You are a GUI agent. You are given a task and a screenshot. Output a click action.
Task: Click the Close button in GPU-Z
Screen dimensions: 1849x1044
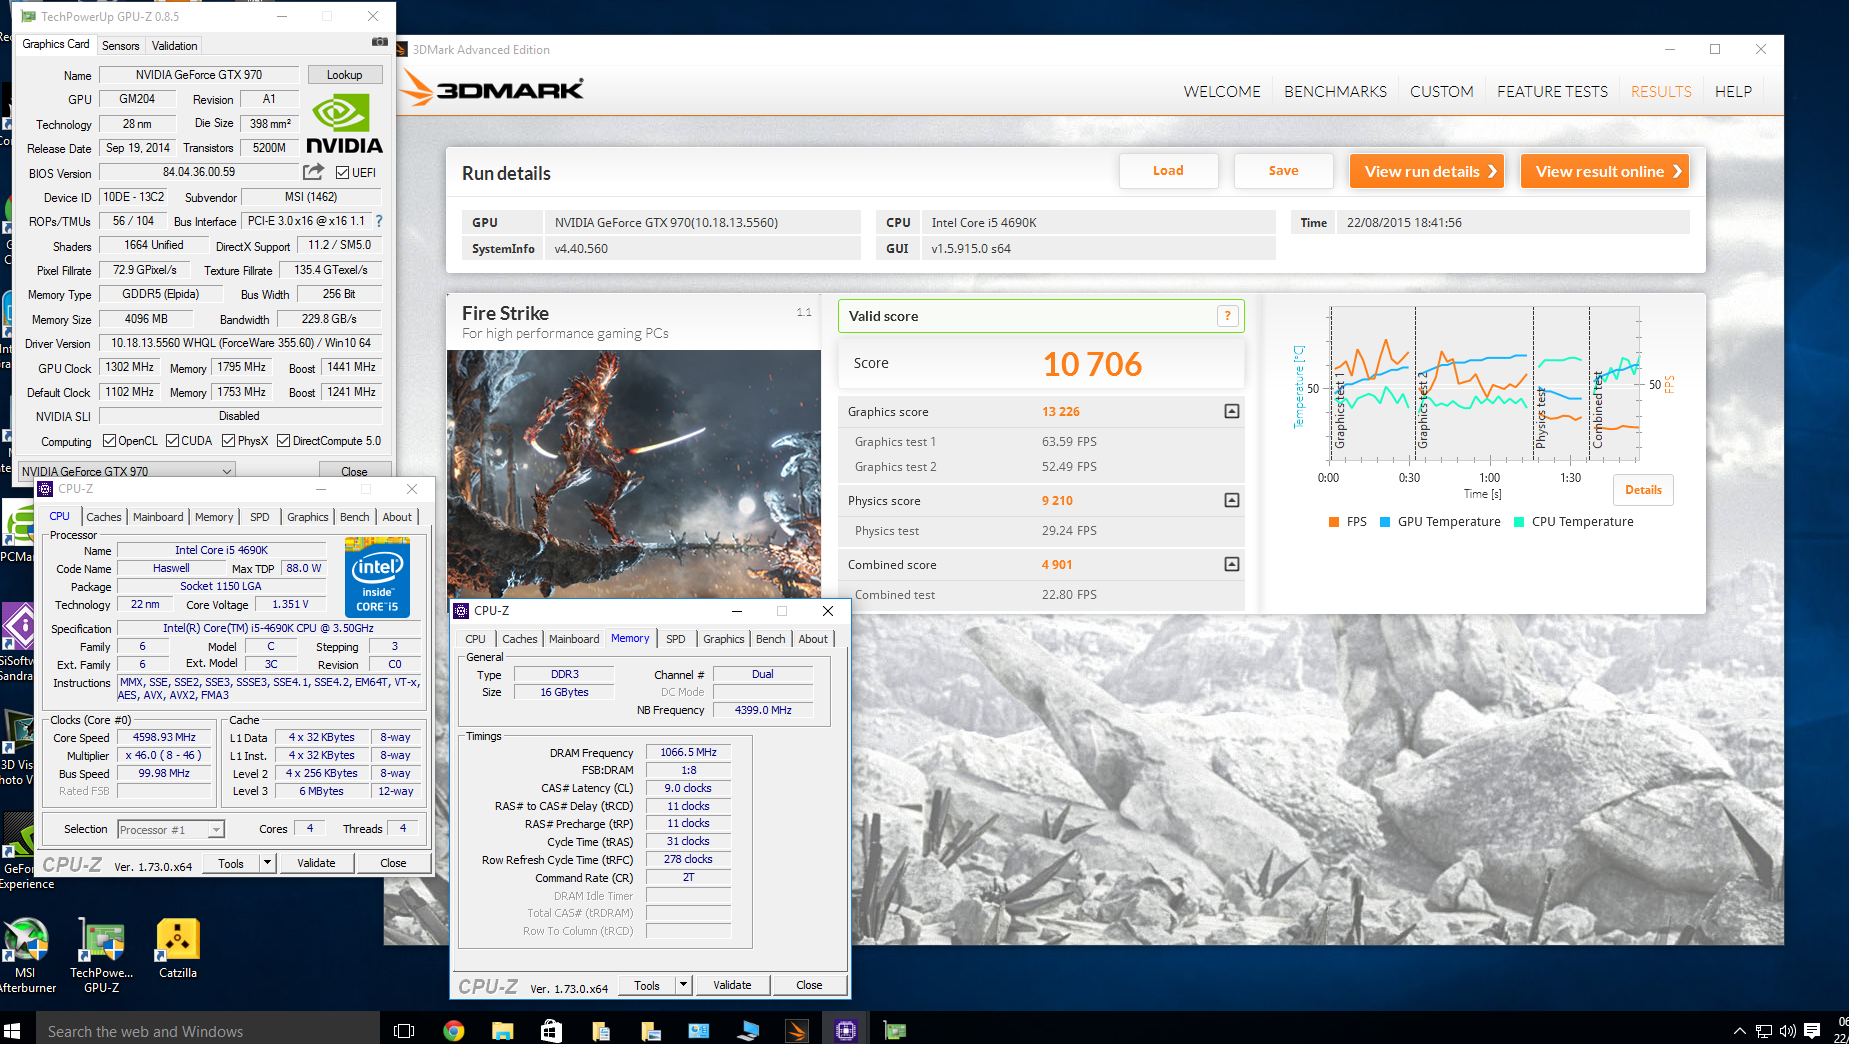(354, 471)
